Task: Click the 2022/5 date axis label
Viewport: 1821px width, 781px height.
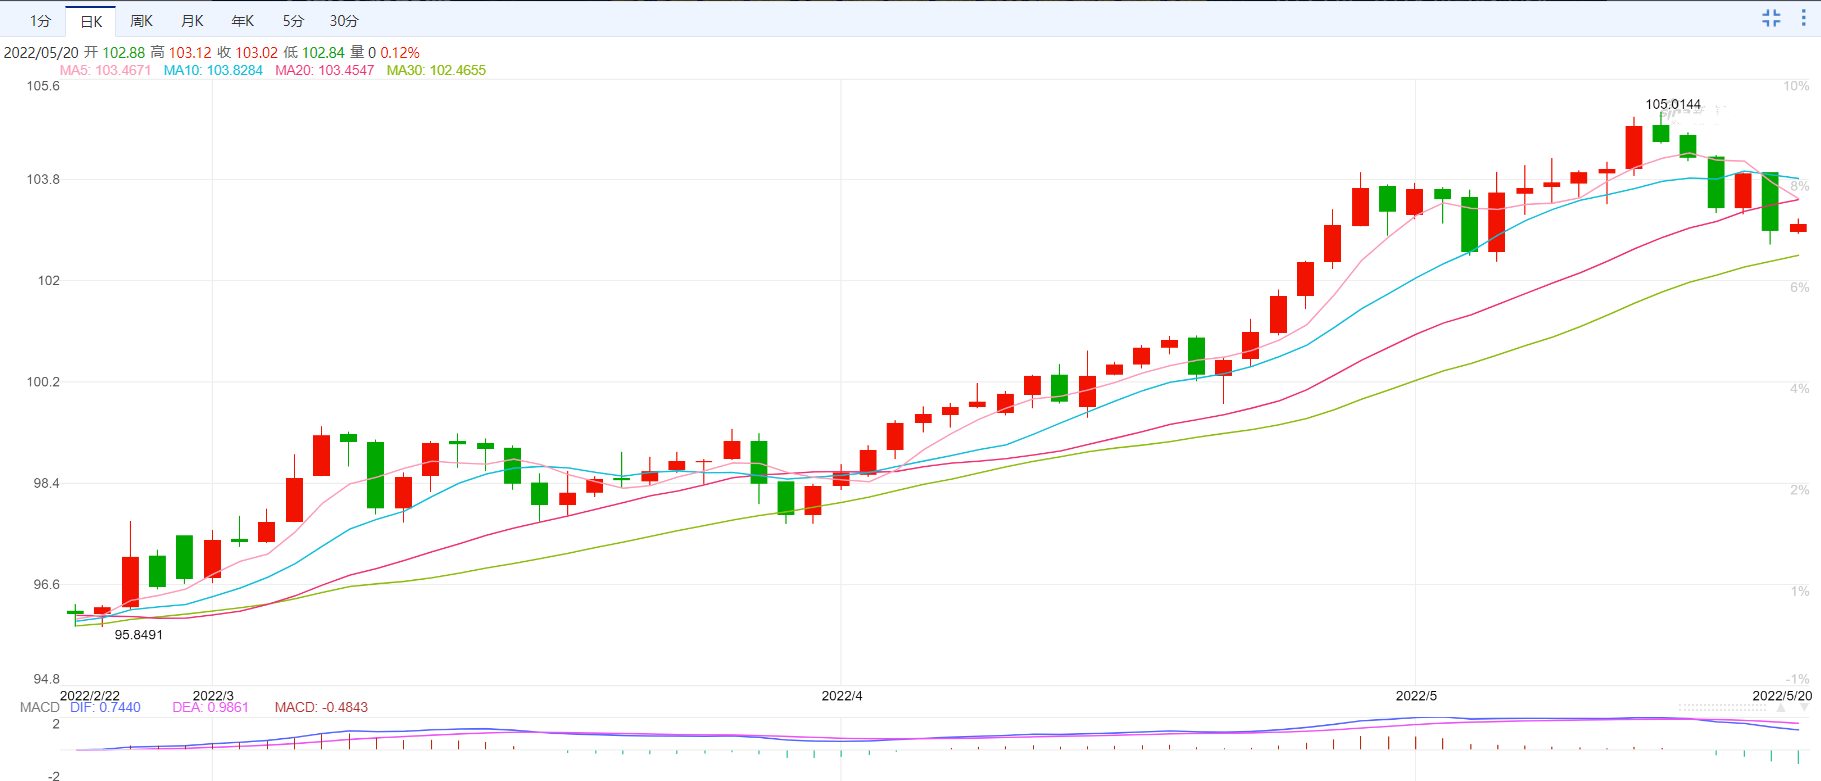Action: click(1416, 695)
